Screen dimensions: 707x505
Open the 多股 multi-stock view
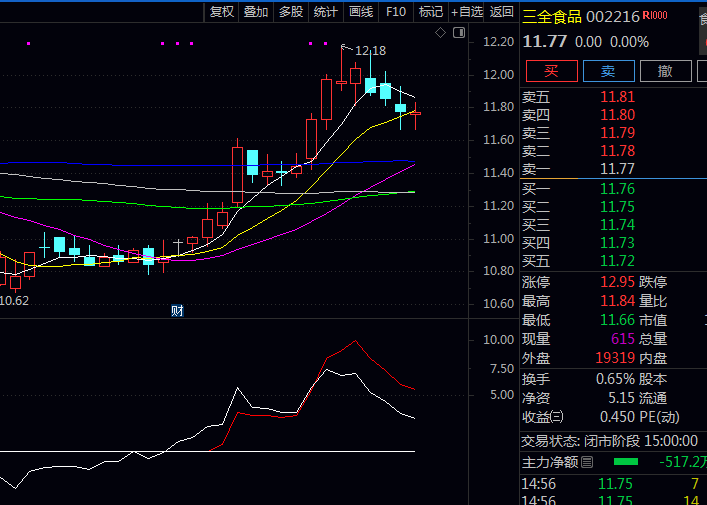click(x=290, y=12)
